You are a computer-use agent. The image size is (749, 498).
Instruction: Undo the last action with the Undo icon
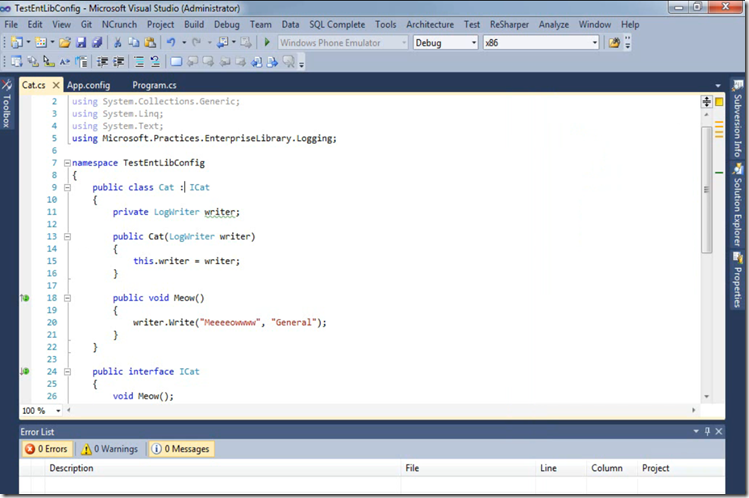pos(171,43)
